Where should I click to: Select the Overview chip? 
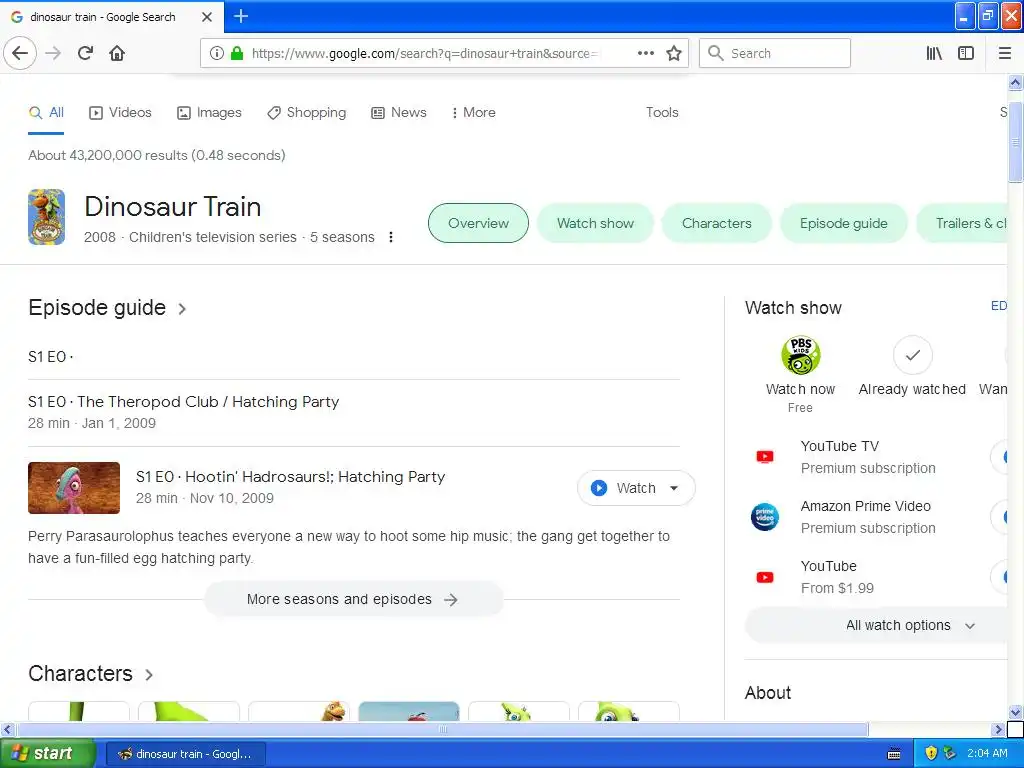(478, 223)
